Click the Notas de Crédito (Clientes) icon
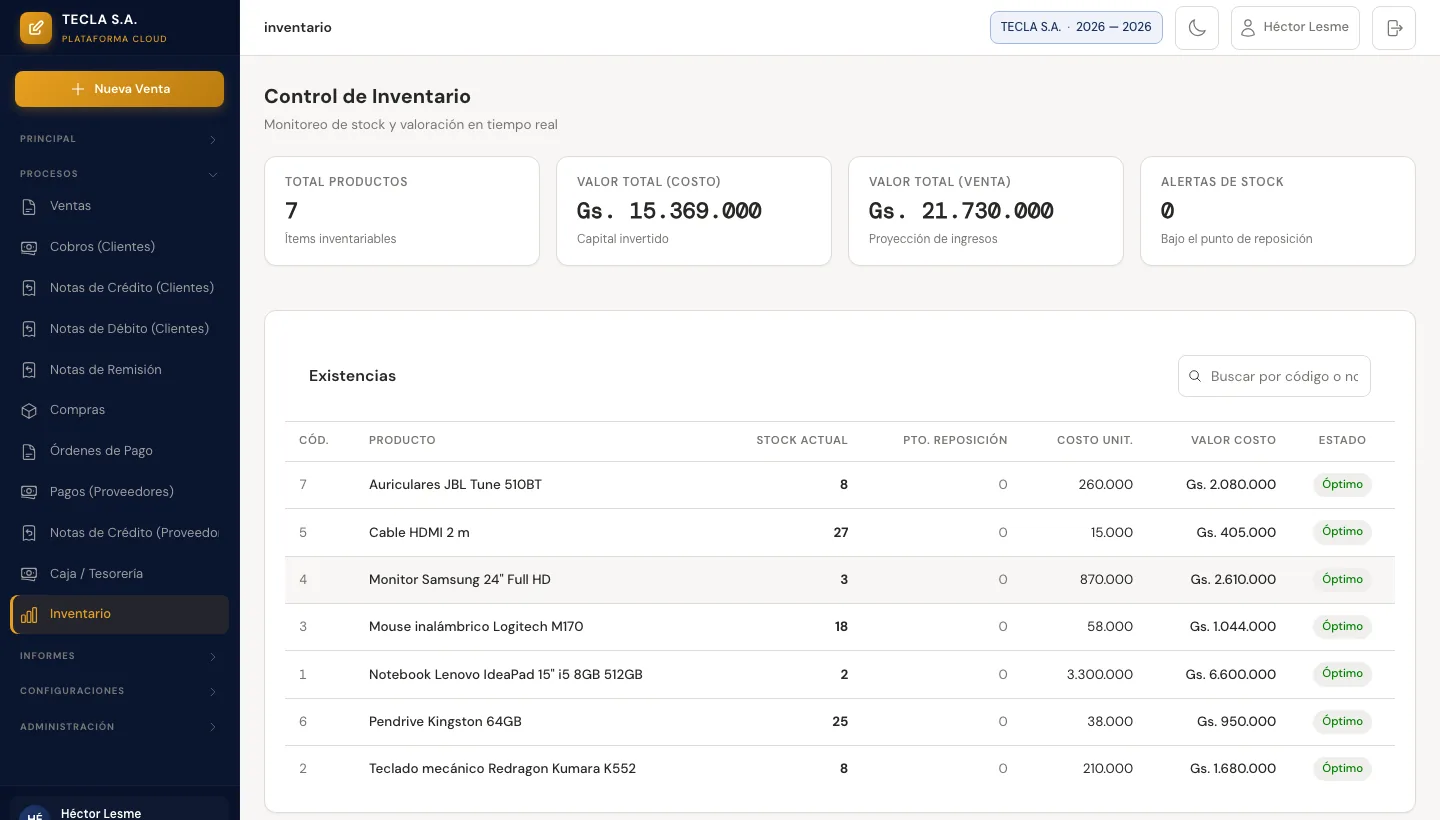This screenshot has width=1440, height=820. click(x=30, y=288)
